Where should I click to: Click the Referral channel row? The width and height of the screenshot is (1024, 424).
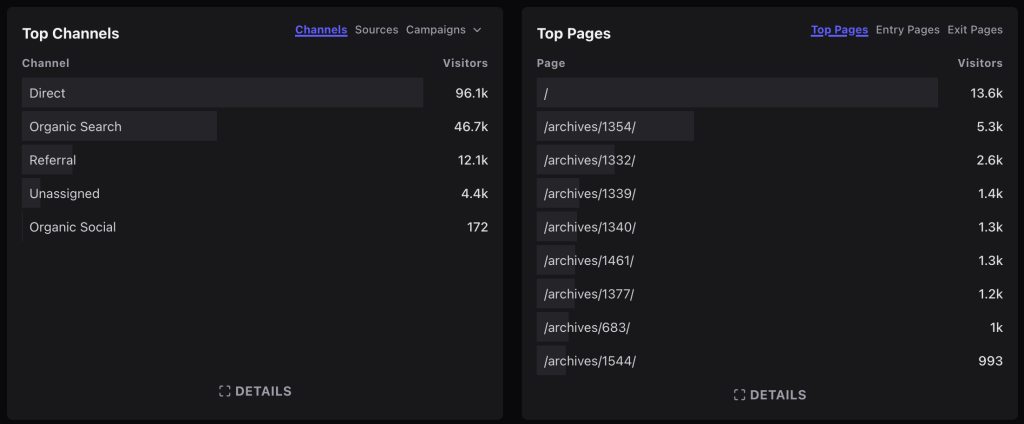coord(52,160)
